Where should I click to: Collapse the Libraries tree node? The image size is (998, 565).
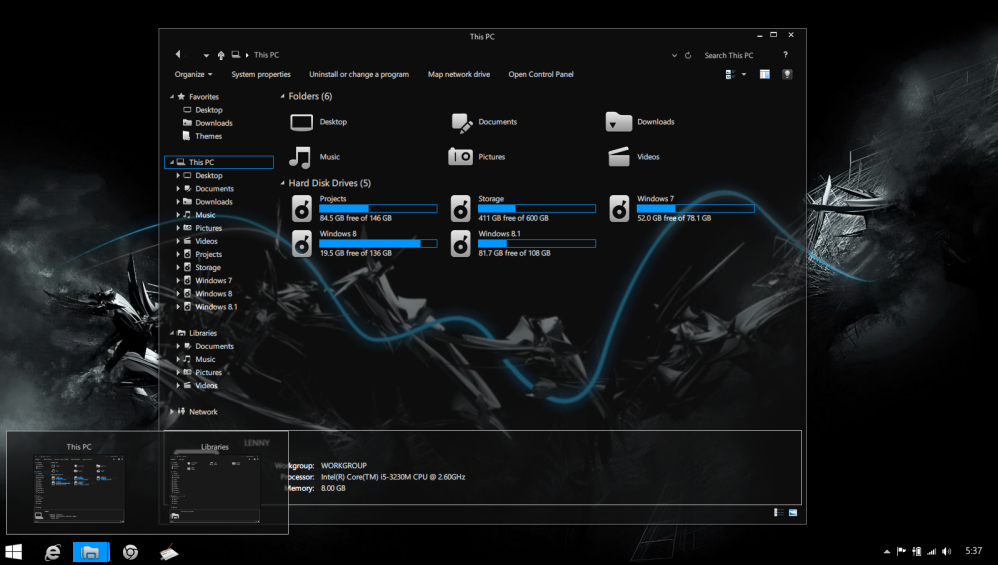[x=172, y=333]
